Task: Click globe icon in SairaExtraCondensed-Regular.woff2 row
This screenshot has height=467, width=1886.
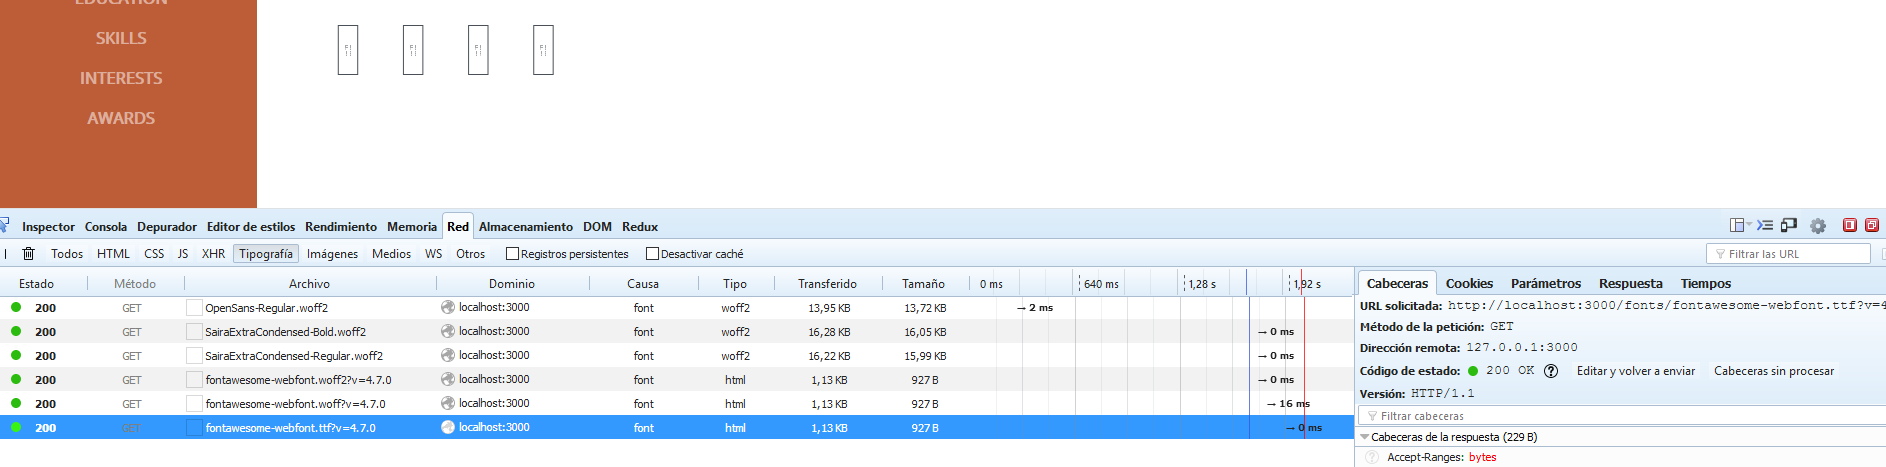Action: (x=448, y=355)
